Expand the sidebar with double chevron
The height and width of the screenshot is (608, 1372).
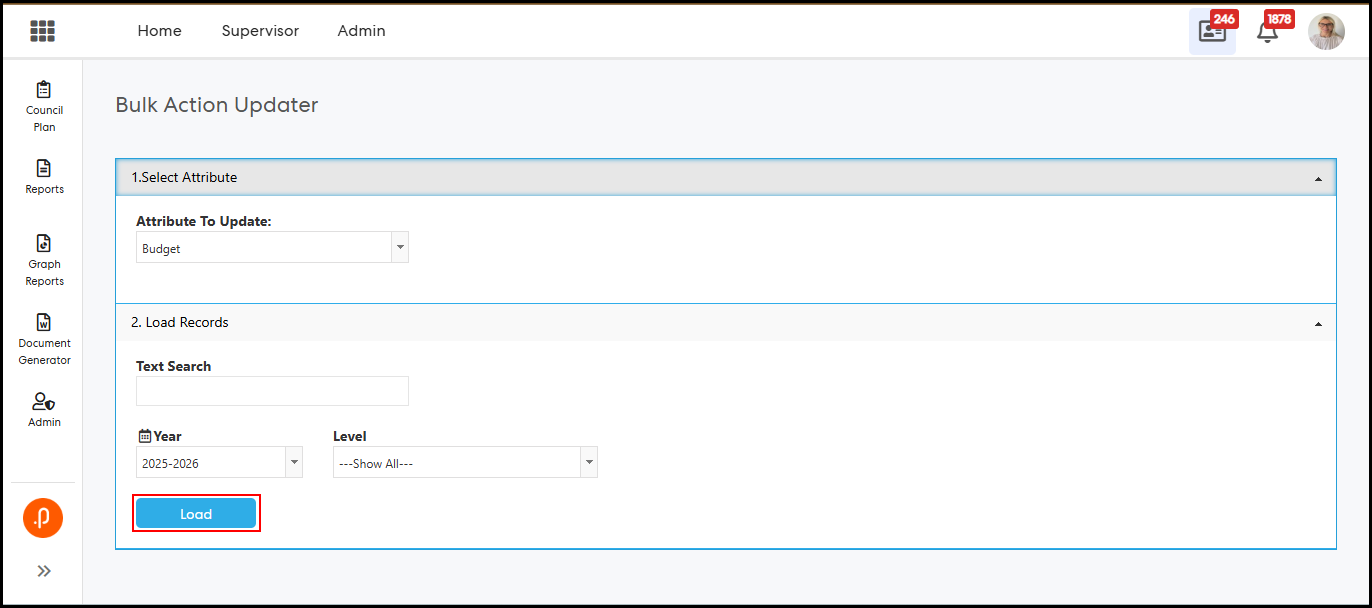click(44, 571)
